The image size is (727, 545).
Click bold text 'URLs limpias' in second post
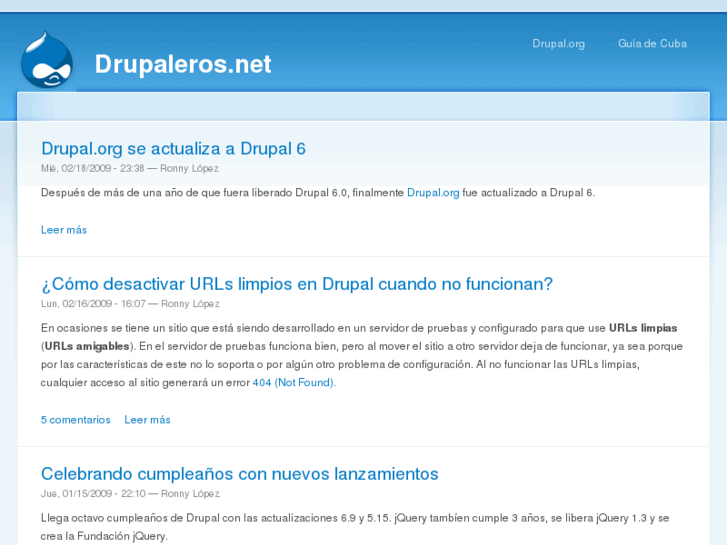point(643,328)
